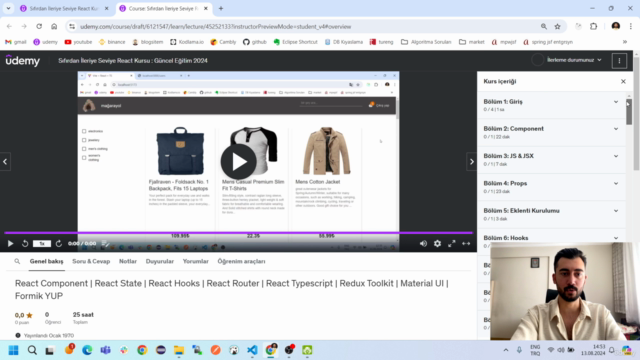The height and width of the screenshot is (360, 640).
Task: Bookmark this page with the star icon
Action: tap(558, 27)
